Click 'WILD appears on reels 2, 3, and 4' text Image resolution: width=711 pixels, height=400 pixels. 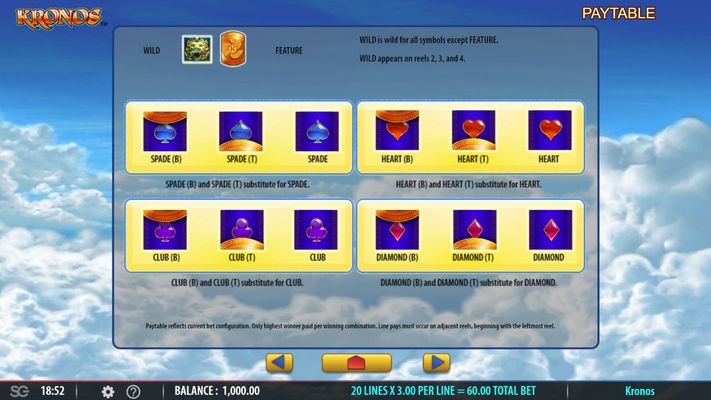coord(412,59)
